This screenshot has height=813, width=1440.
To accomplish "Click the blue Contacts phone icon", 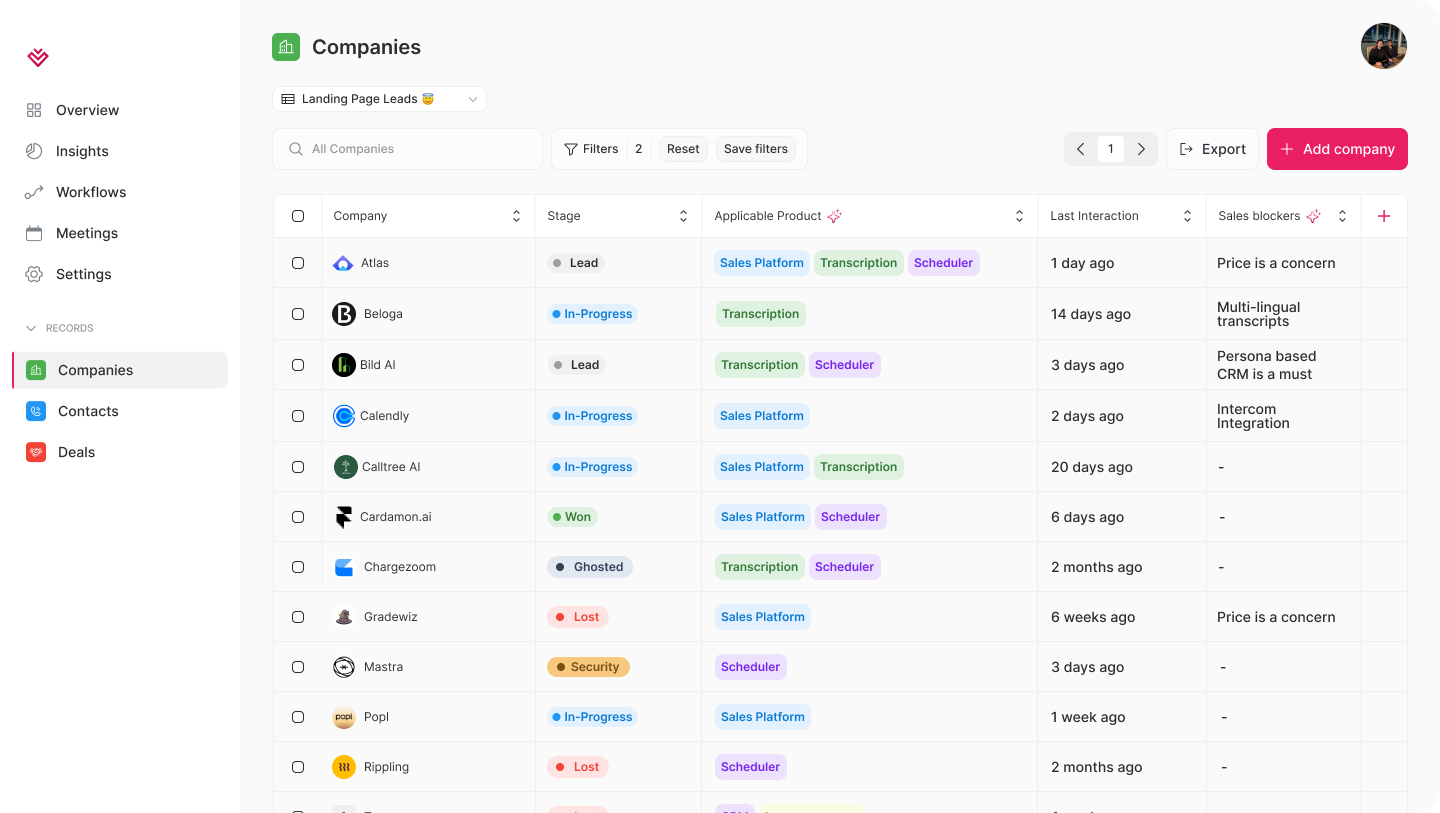I will coord(36,411).
